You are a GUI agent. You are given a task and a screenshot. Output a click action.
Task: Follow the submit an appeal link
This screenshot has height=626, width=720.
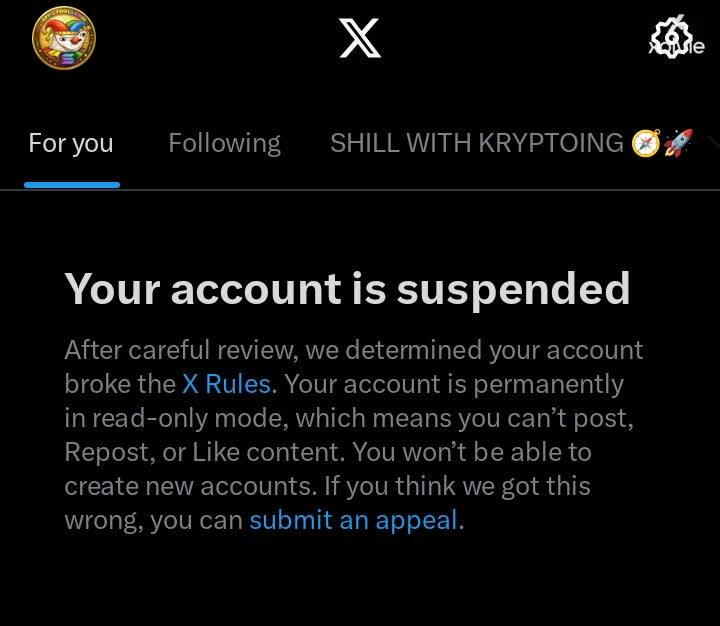[x=354, y=520]
